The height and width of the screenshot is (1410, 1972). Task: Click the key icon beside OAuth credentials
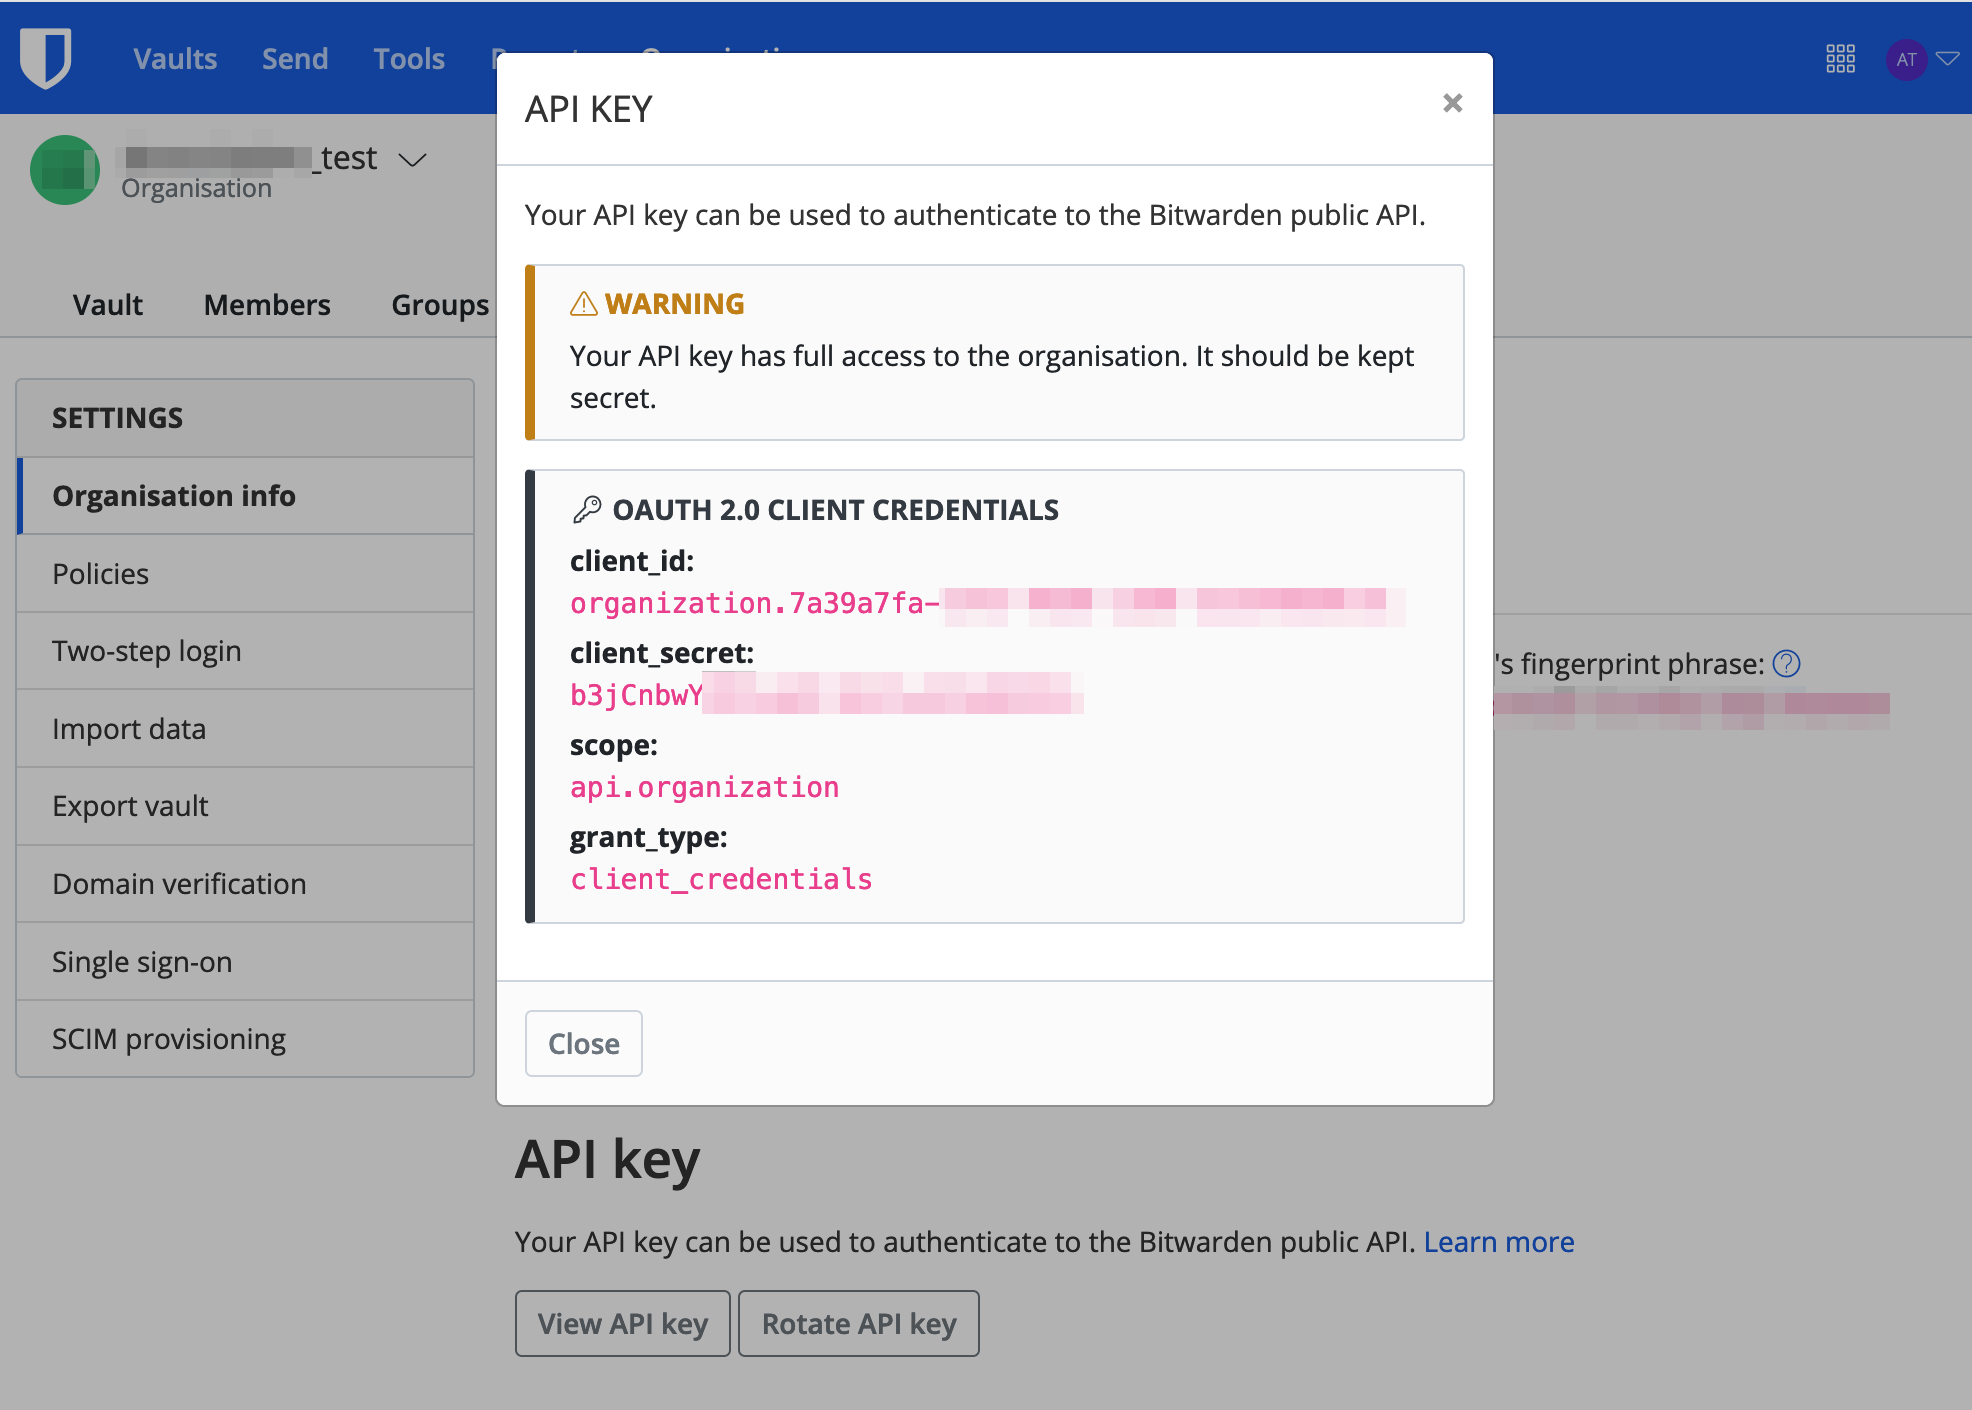(587, 510)
